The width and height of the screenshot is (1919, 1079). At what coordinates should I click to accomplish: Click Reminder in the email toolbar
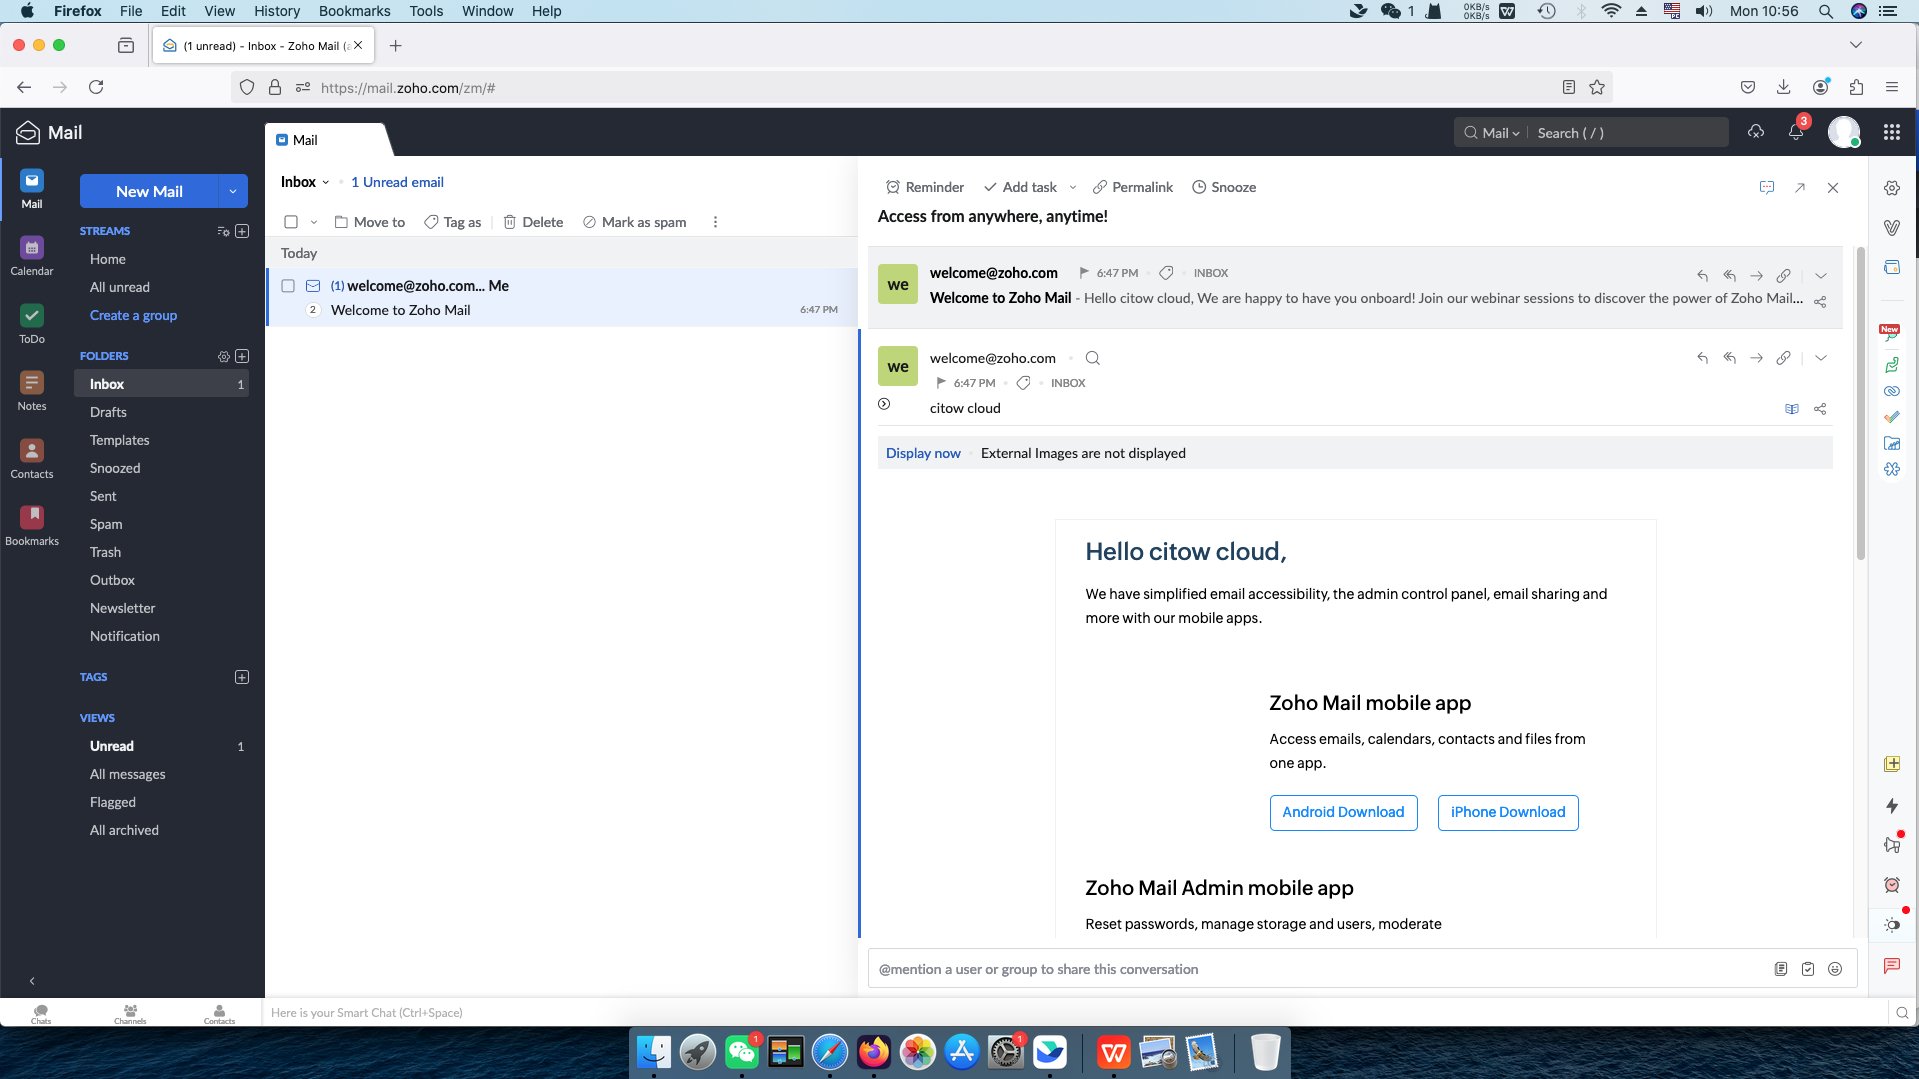tap(924, 187)
